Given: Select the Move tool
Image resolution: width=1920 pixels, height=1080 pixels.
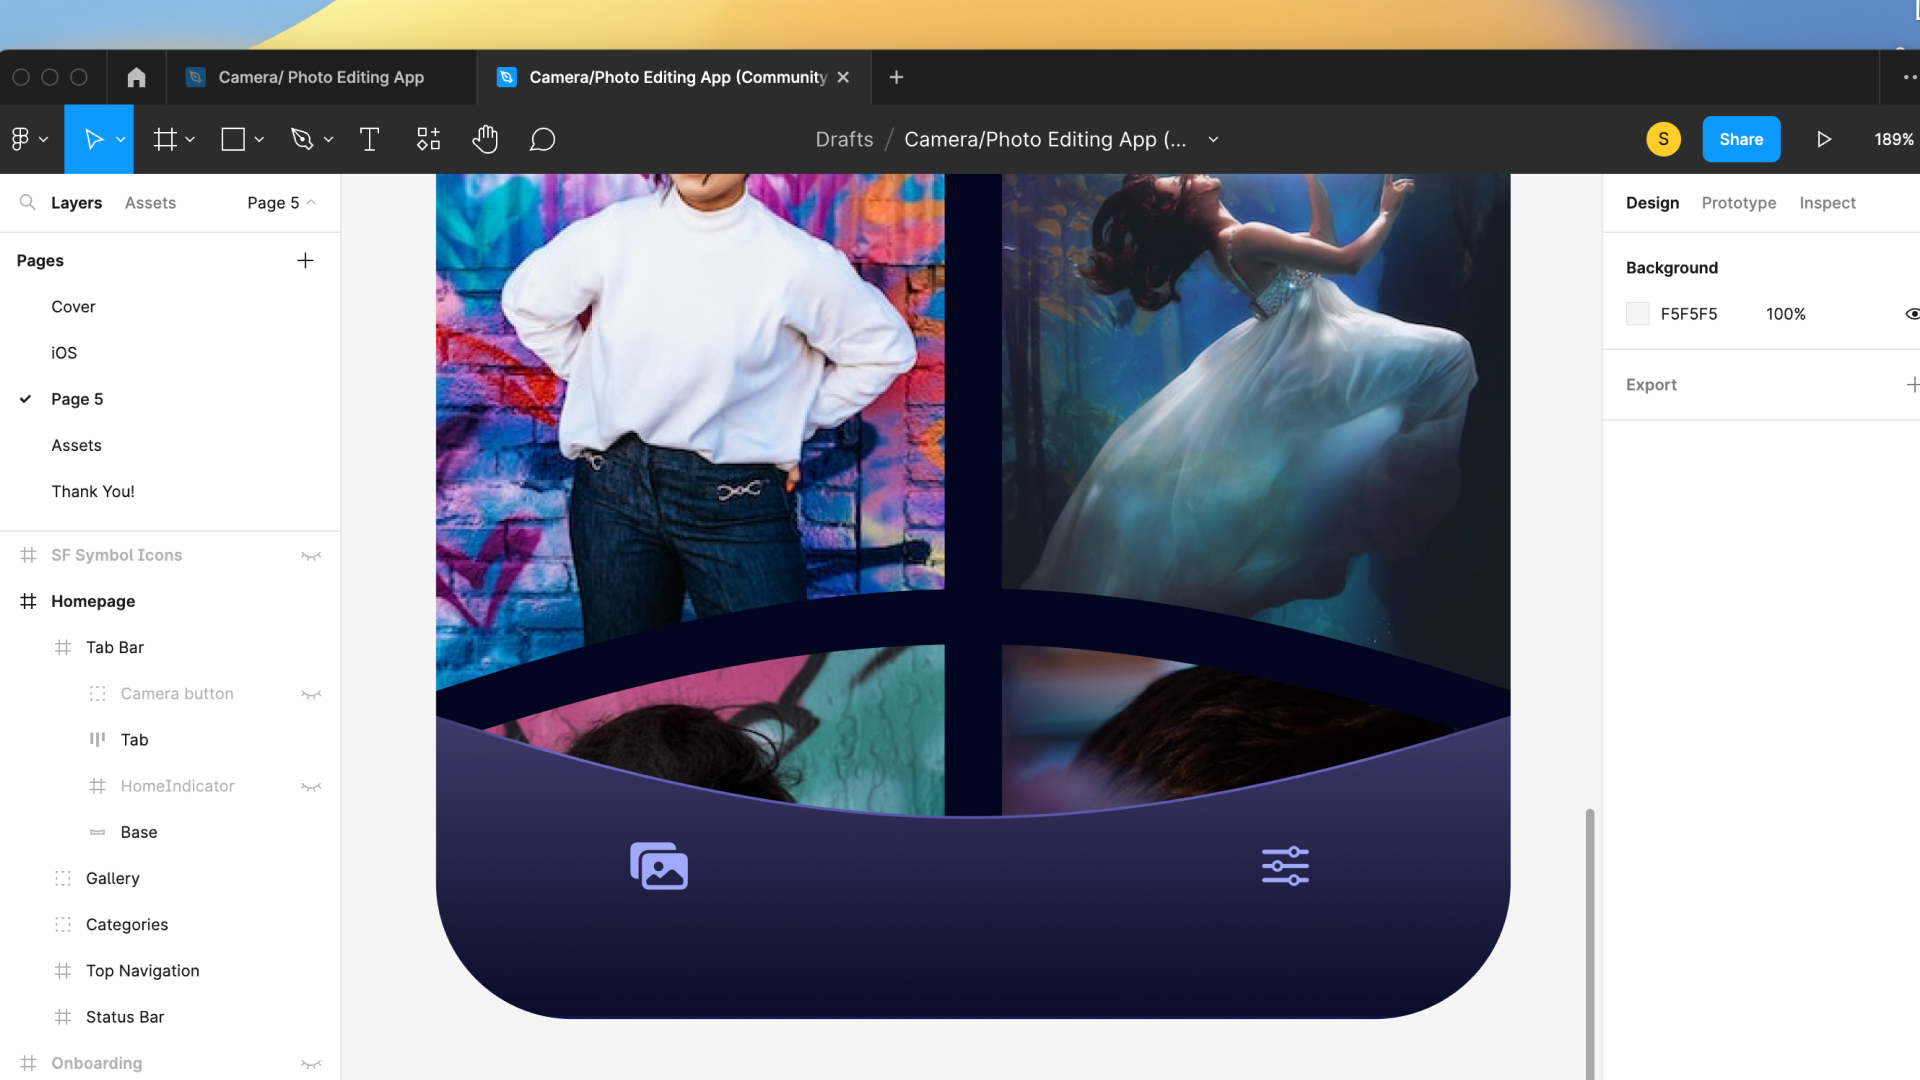Looking at the screenshot, I should click(x=92, y=139).
